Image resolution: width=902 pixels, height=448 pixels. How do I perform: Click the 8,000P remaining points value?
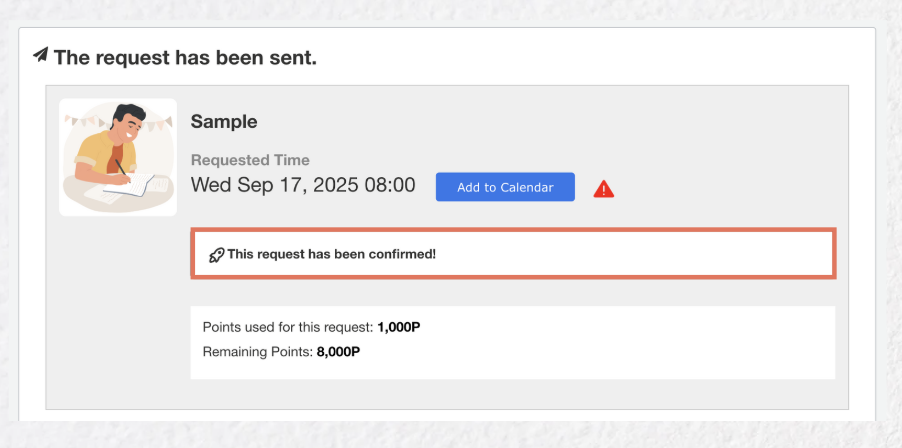tap(338, 352)
